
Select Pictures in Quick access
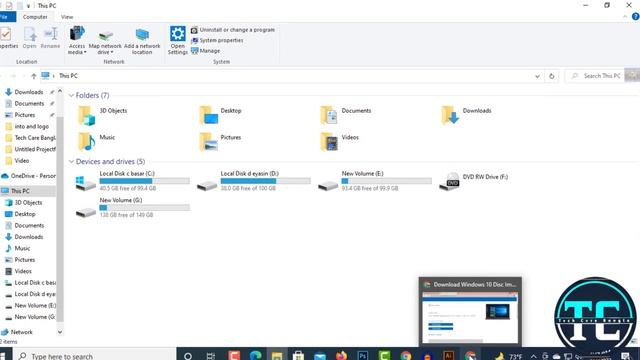pos(25,115)
